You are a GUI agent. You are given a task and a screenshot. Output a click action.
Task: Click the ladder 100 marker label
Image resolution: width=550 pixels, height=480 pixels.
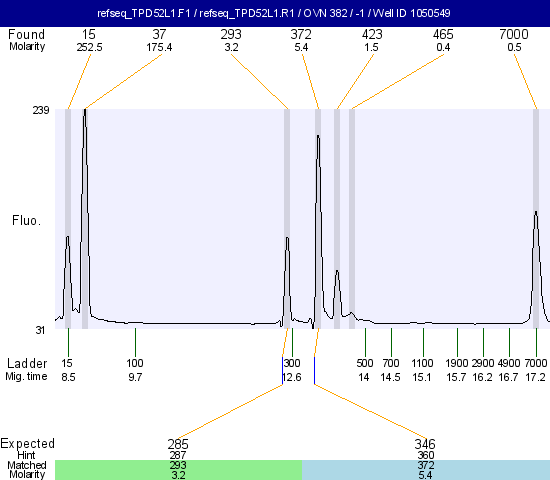(x=135, y=363)
